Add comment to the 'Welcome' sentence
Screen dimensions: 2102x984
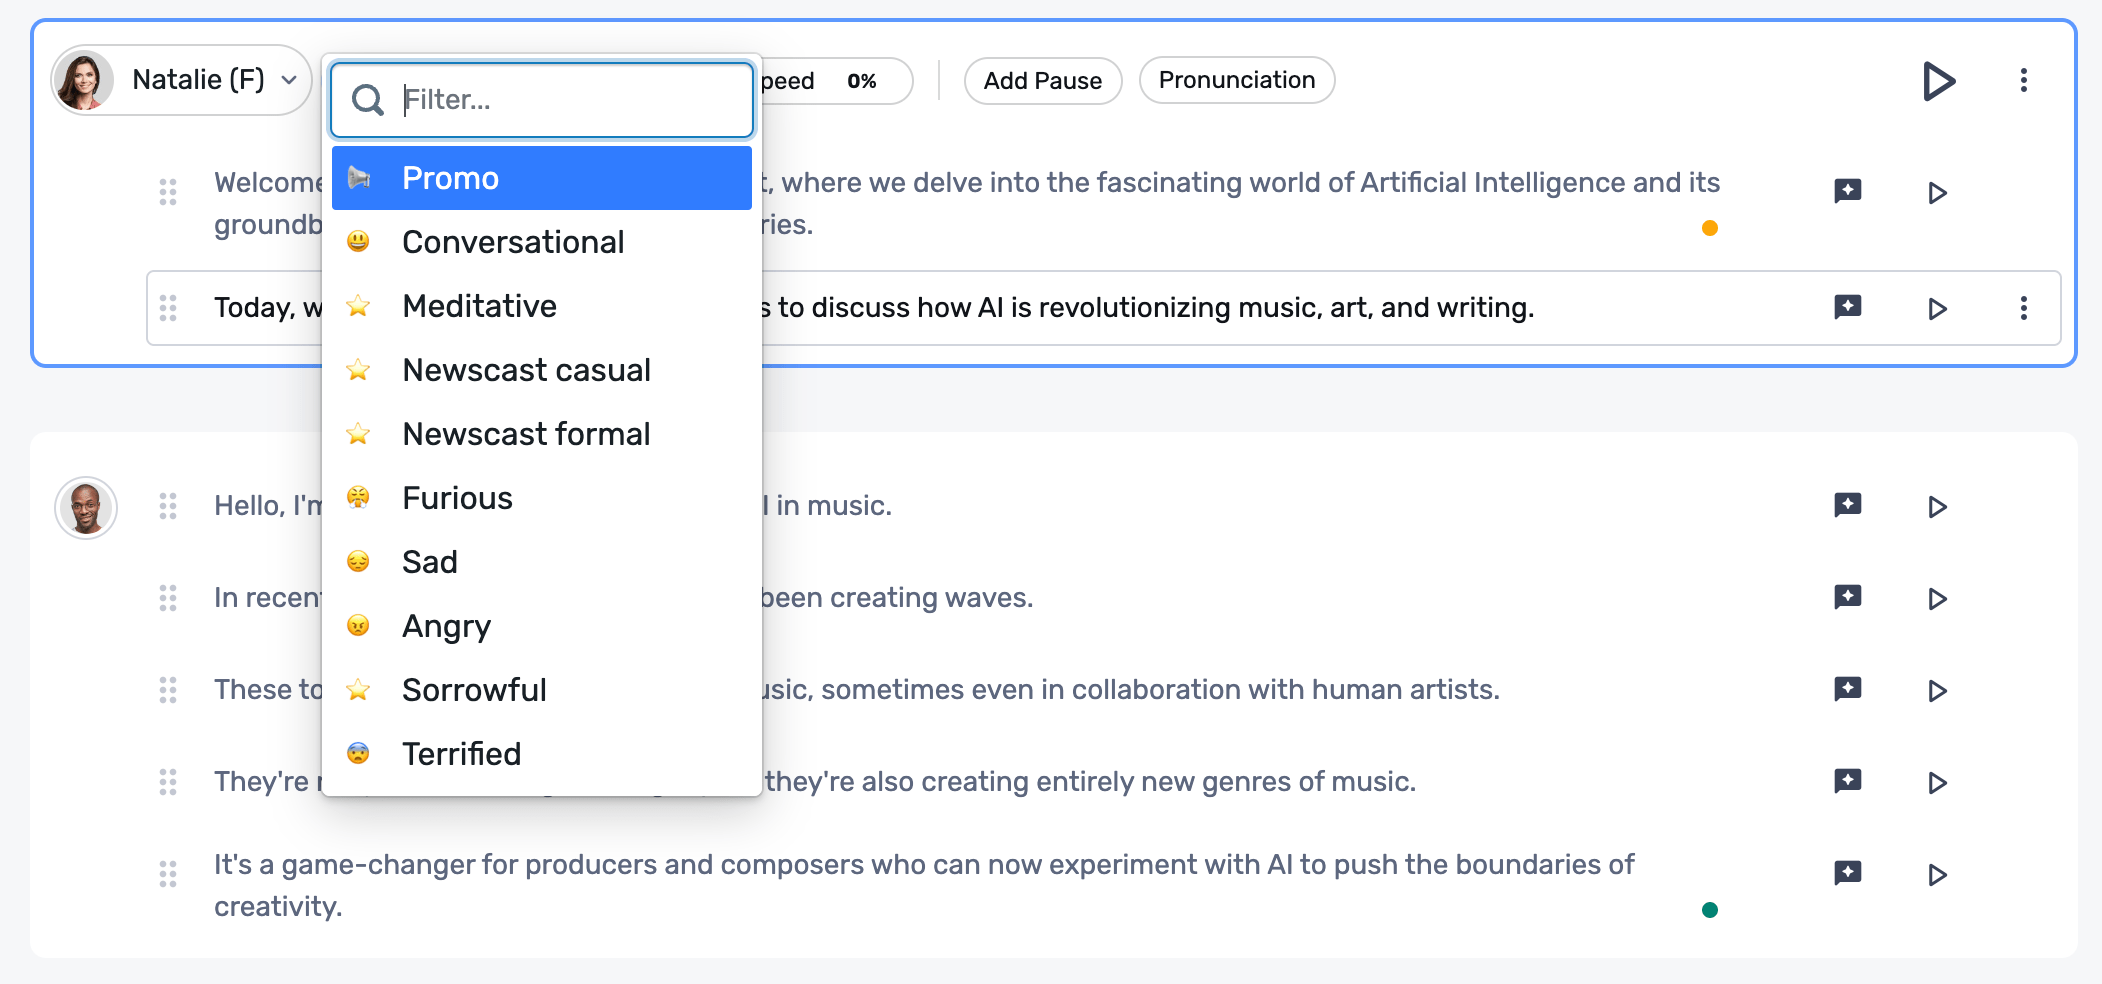coord(1848,191)
